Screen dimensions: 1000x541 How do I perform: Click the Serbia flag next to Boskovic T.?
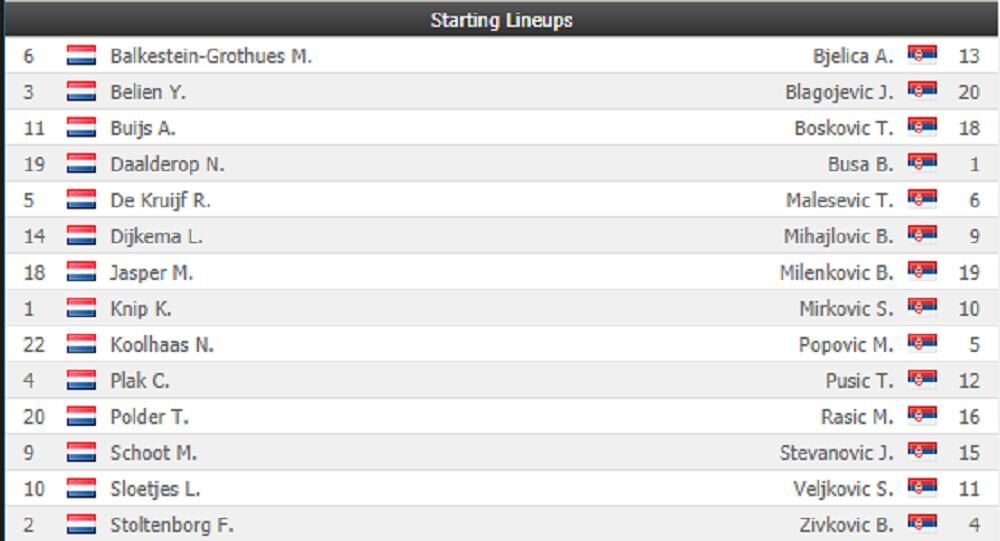pos(922,128)
